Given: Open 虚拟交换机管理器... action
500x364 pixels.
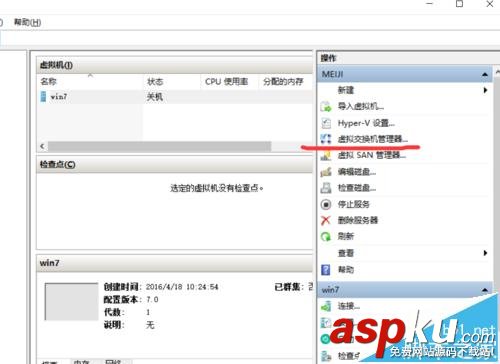Looking at the screenshot, I should tap(373, 139).
